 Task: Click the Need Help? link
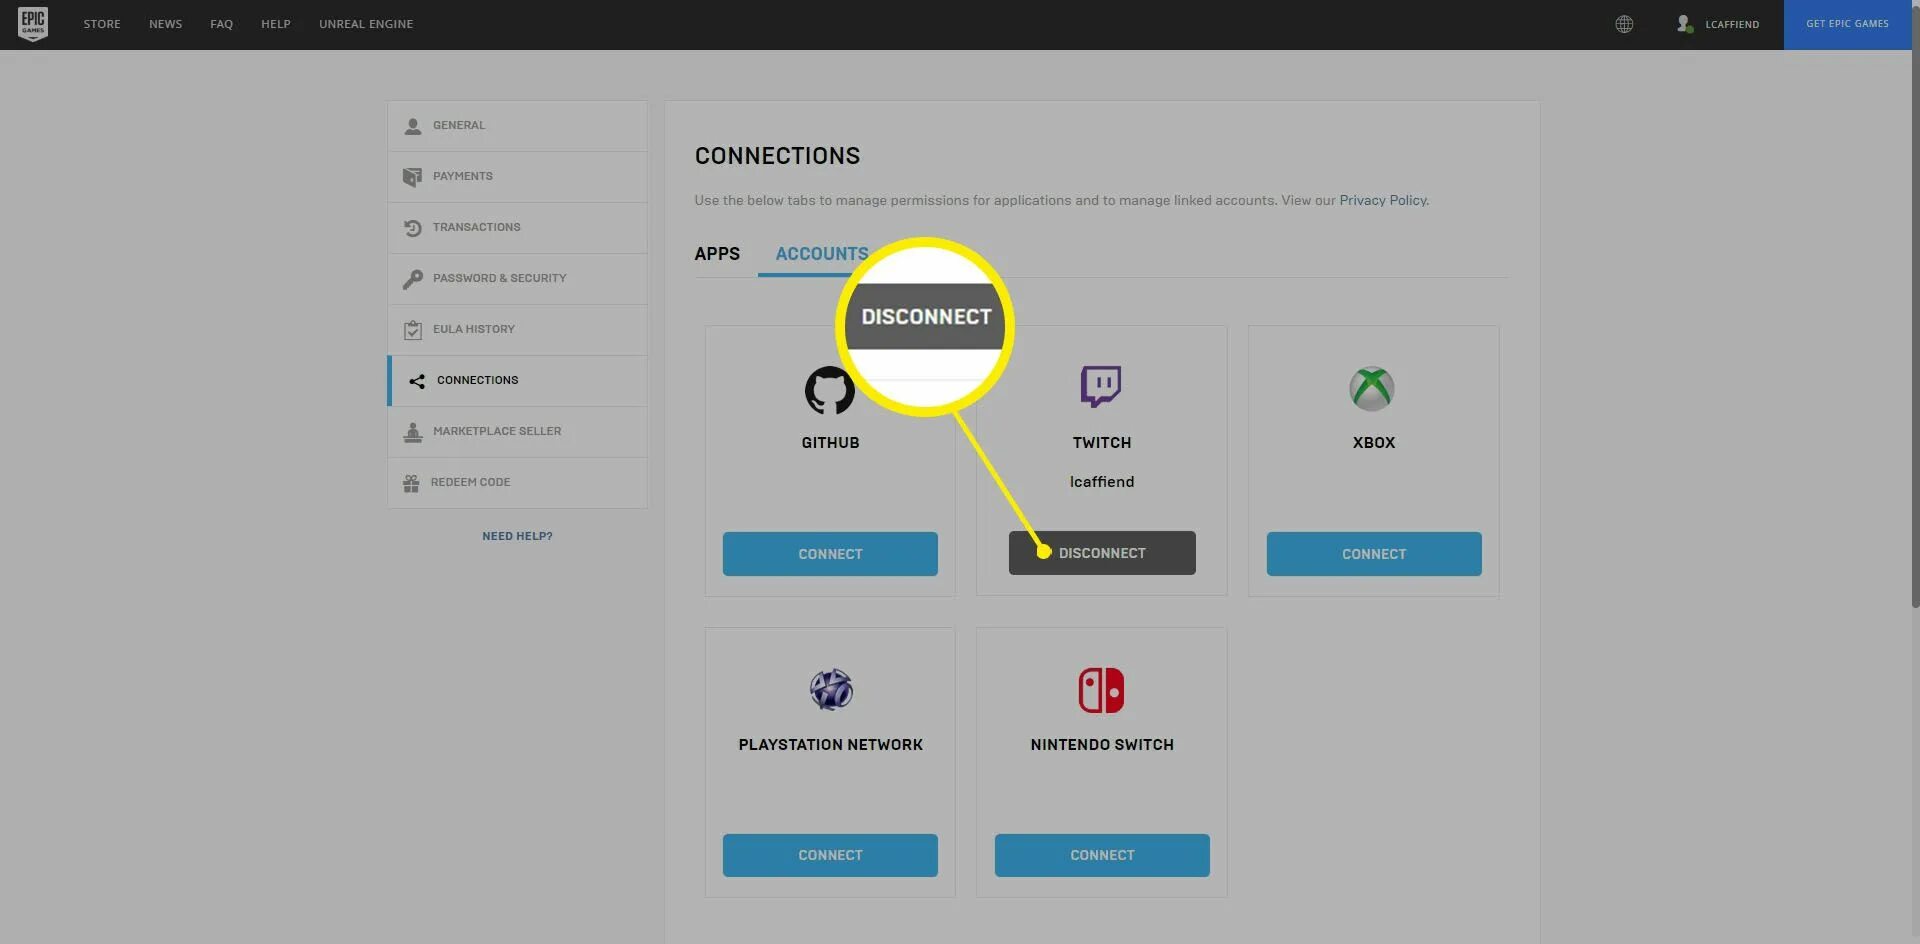(x=517, y=536)
